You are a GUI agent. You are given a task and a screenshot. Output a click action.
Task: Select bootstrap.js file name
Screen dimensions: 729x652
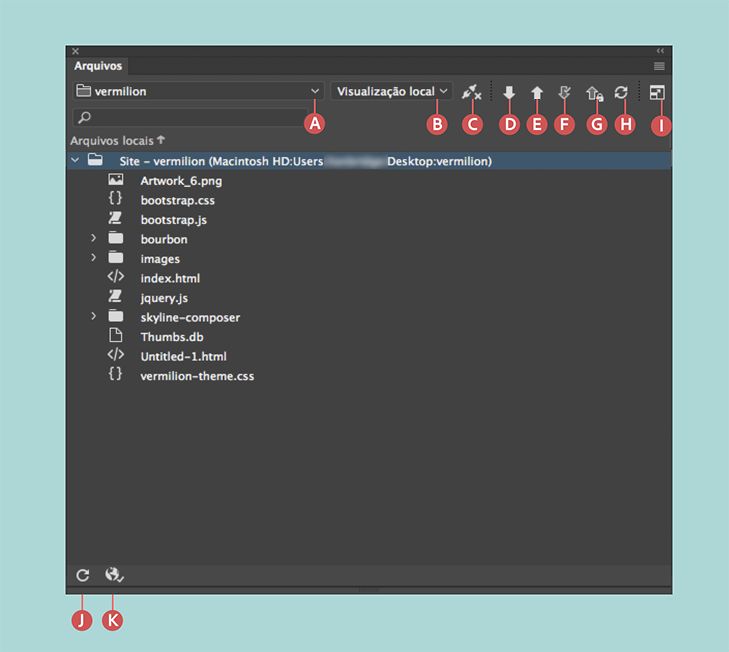tap(174, 220)
